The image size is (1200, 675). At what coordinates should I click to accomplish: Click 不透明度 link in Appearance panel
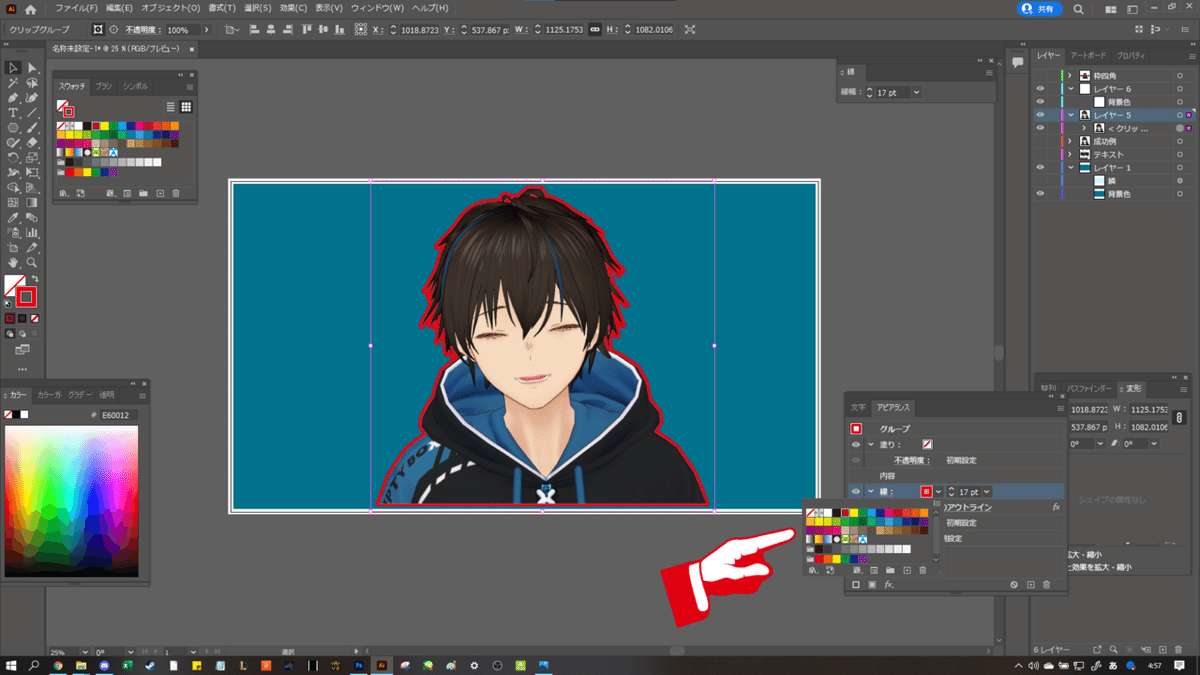tap(912, 460)
